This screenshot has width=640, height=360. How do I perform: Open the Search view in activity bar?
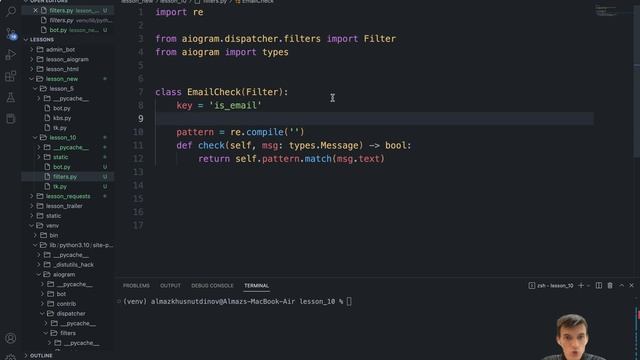(x=11, y=11)
